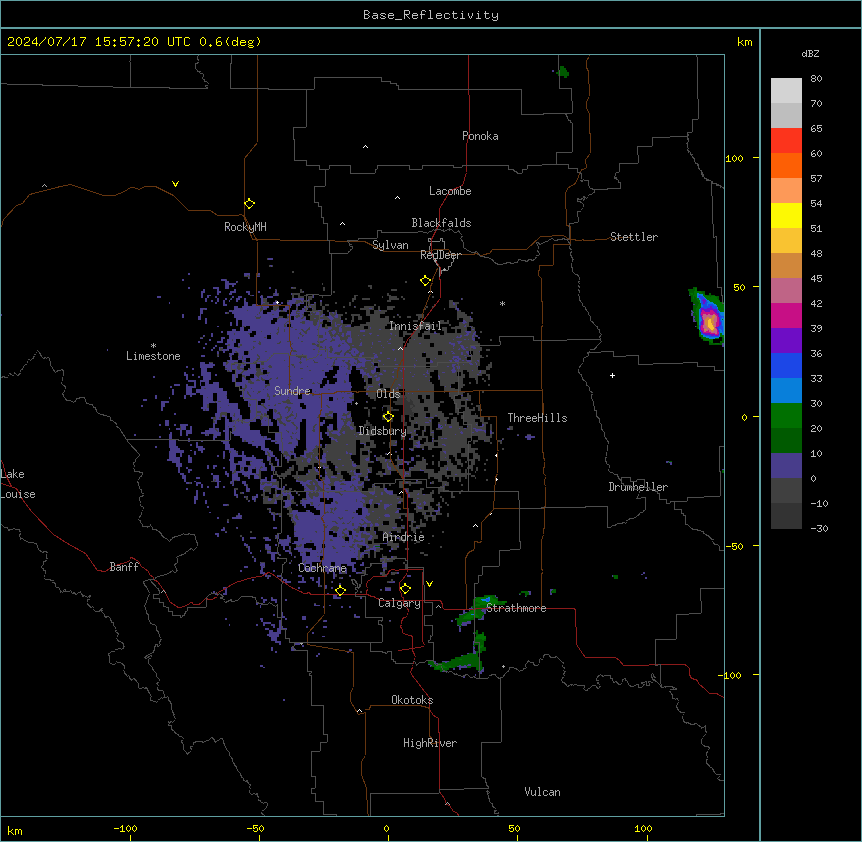Click the 65 value in dBZ legend
The height and width of the screenshot is (842, 862).
click(x=816, y=129)
